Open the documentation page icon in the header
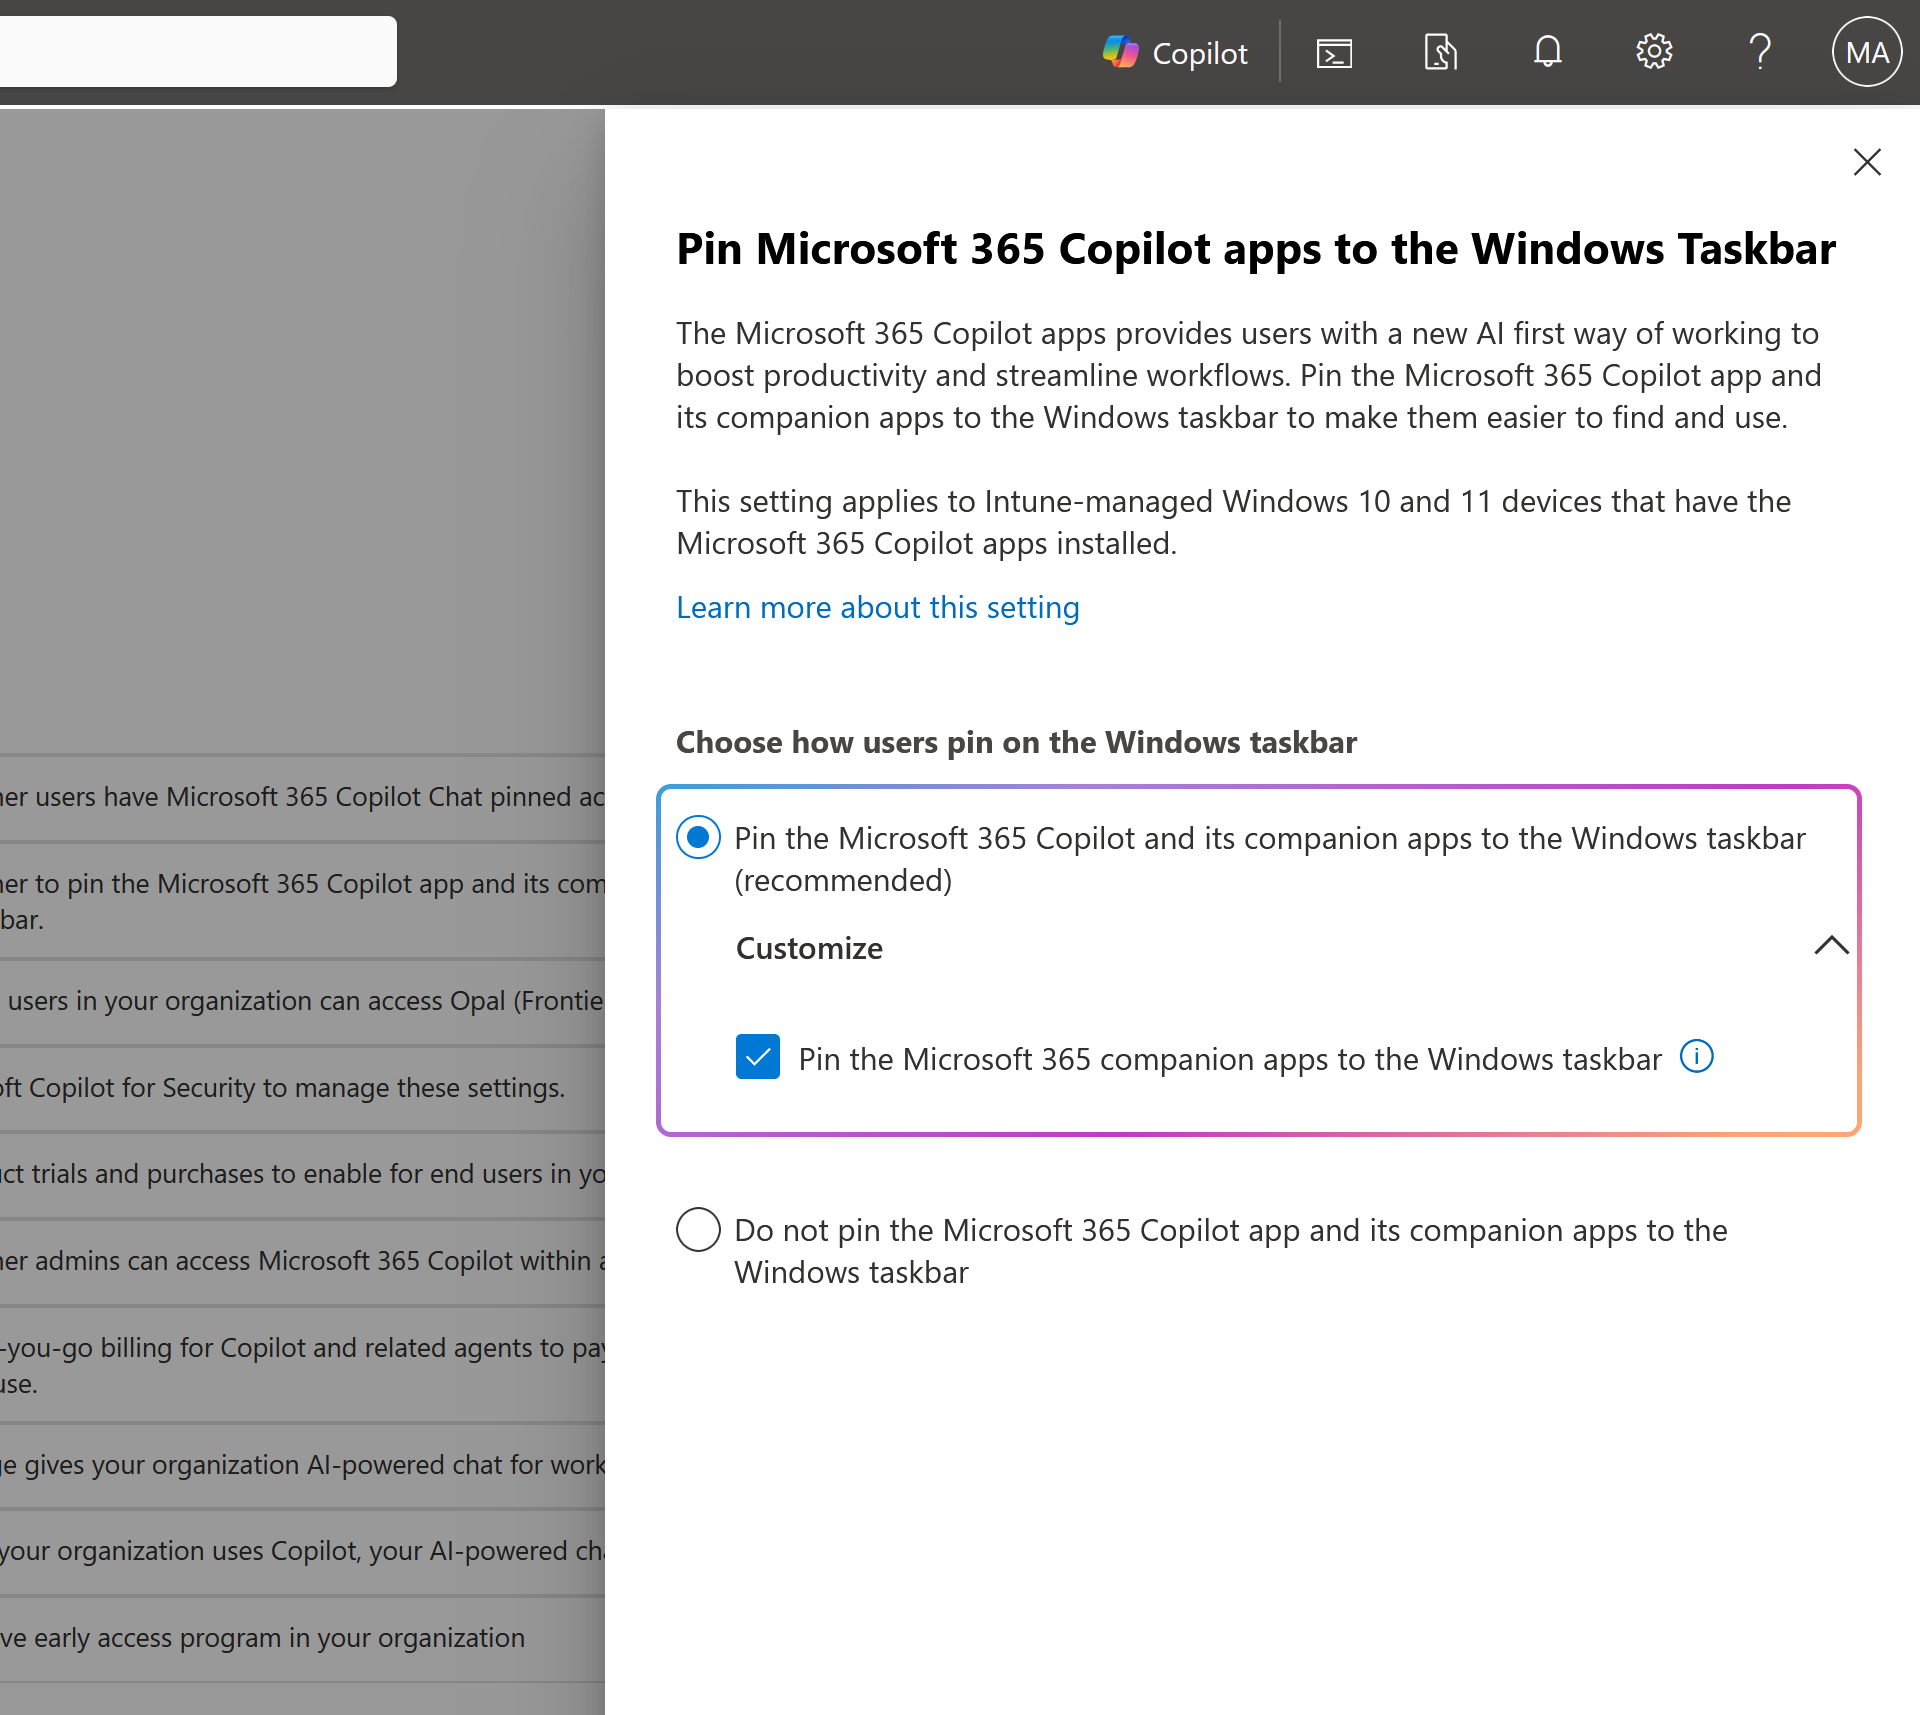This screenshot has width=1920, height=1715. (1440, 51)
